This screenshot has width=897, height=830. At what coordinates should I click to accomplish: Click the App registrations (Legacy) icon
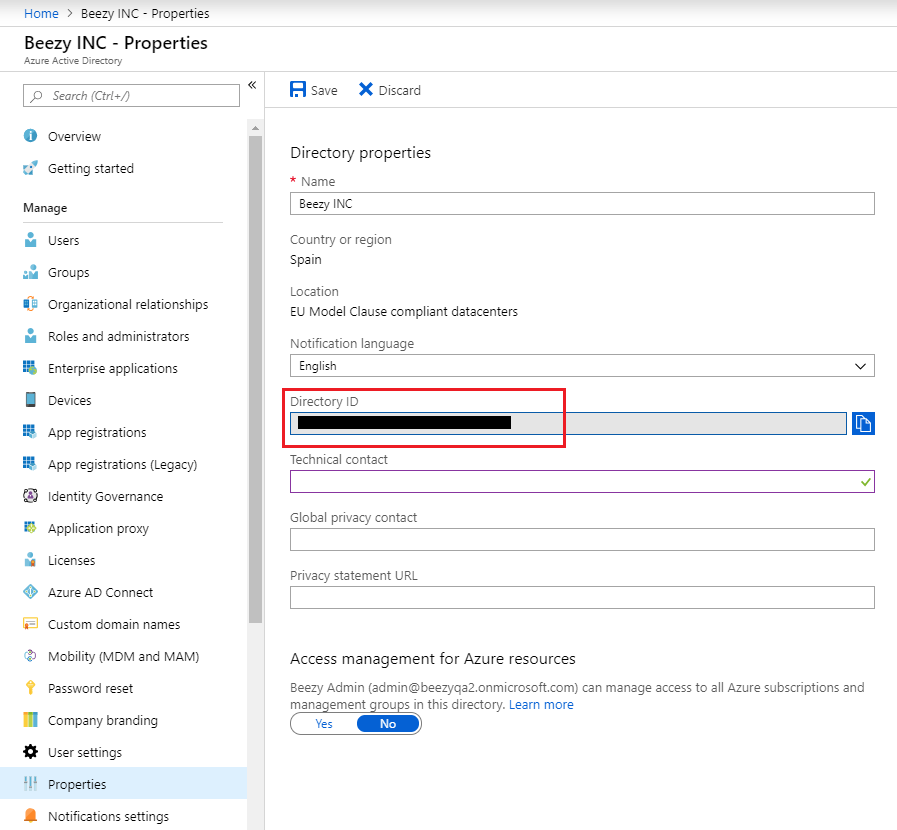pos(30,464)
